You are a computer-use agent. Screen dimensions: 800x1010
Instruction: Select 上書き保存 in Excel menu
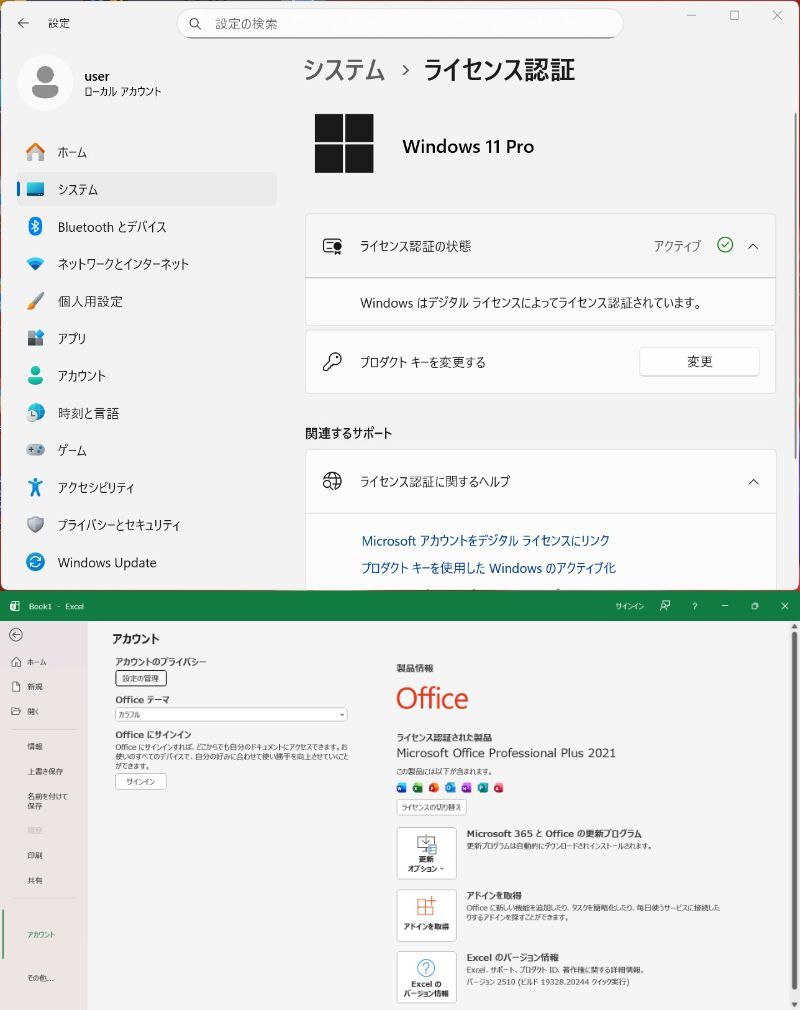tap(45, 771)
